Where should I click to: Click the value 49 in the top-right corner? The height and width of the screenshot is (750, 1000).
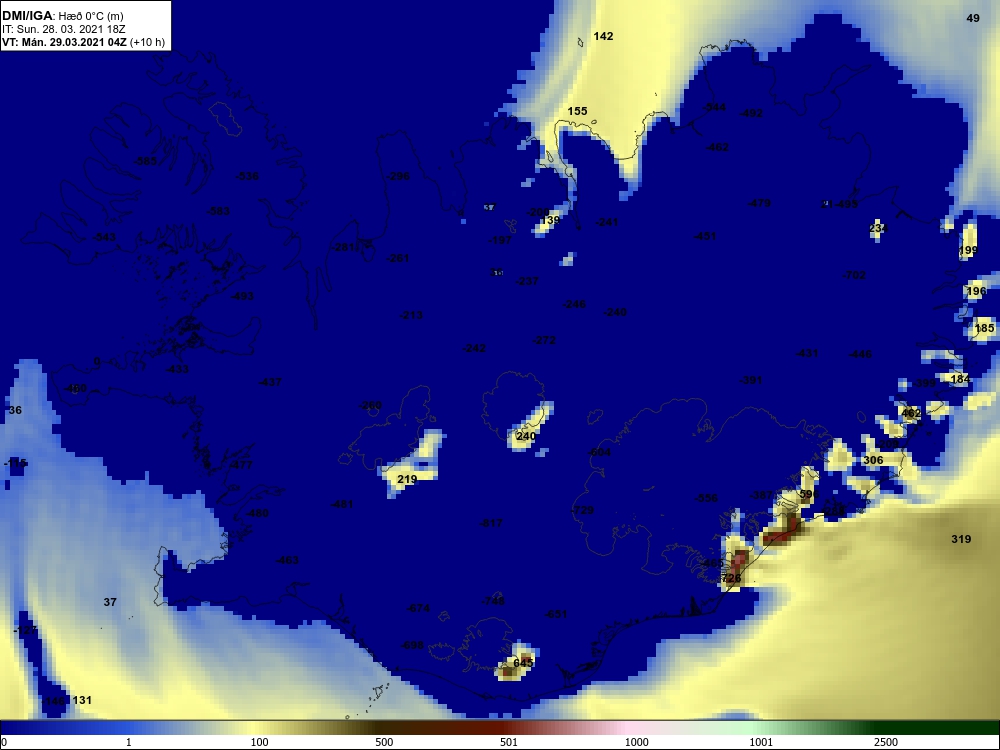coord(973,18)
